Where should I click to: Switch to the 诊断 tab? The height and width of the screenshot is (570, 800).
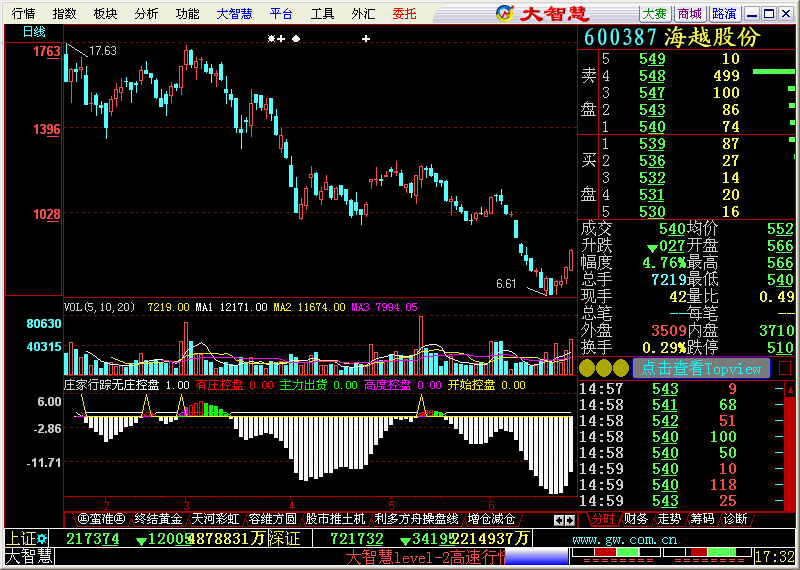[x=735, y=519]
